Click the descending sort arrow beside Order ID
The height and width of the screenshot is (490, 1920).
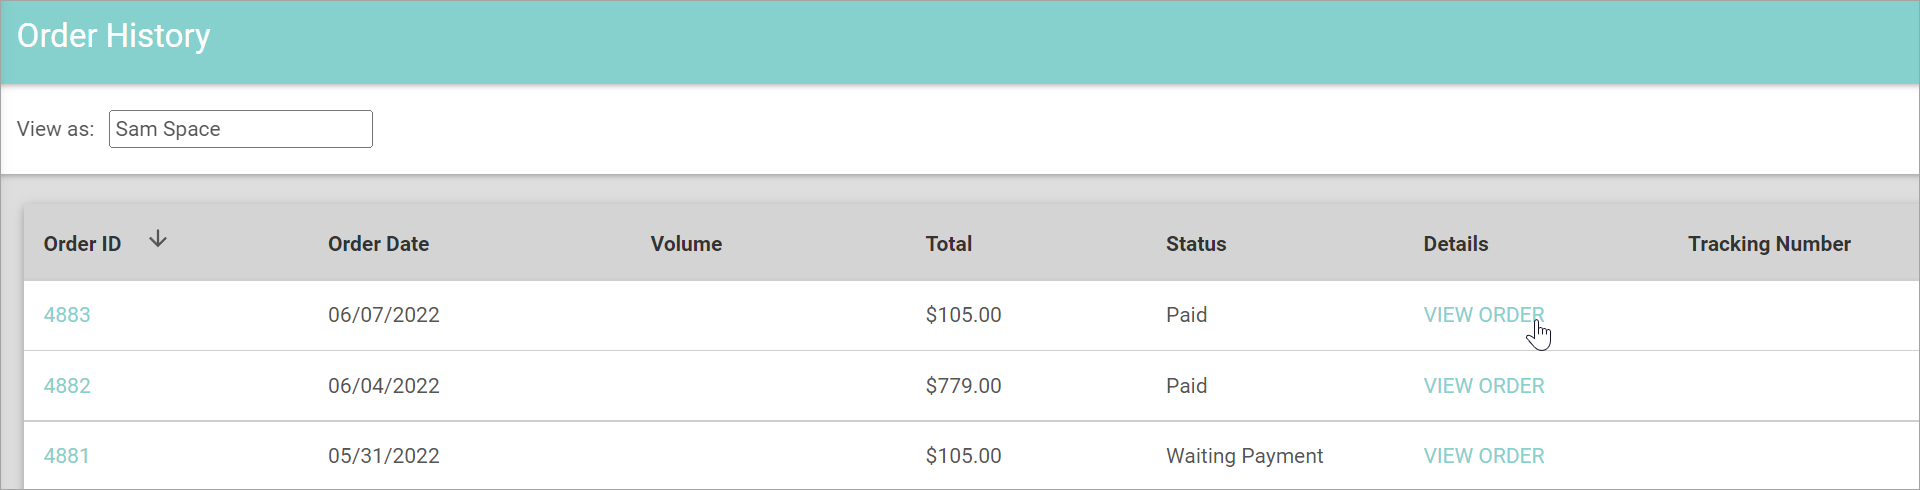[x=158, y=239]
